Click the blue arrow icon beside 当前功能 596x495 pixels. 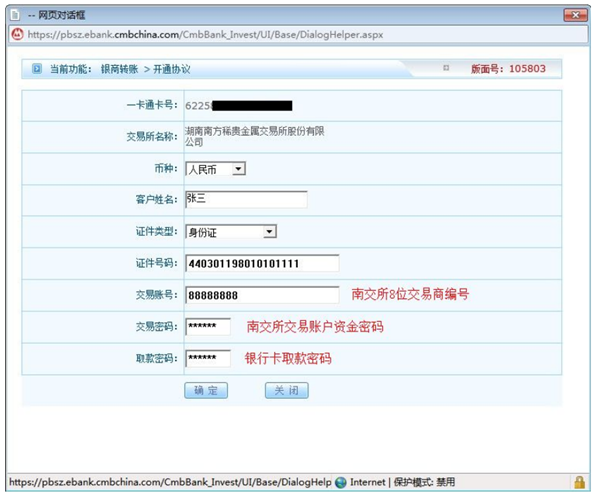37,69
